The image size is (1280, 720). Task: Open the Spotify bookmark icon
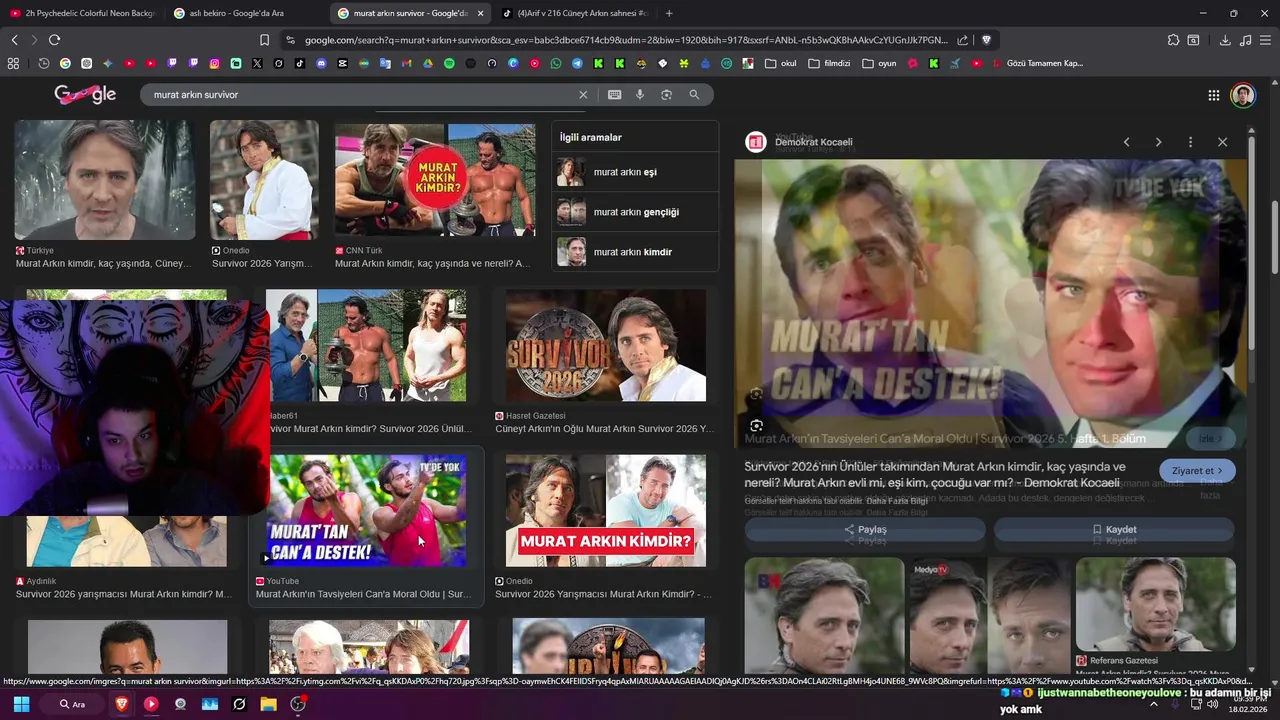tap(449, 63)
